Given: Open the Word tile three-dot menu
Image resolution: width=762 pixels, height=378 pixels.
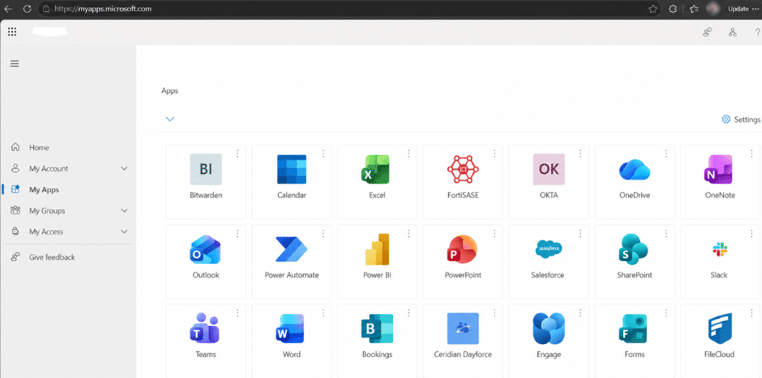Looking at the screenshot, I should click(323, 313).
